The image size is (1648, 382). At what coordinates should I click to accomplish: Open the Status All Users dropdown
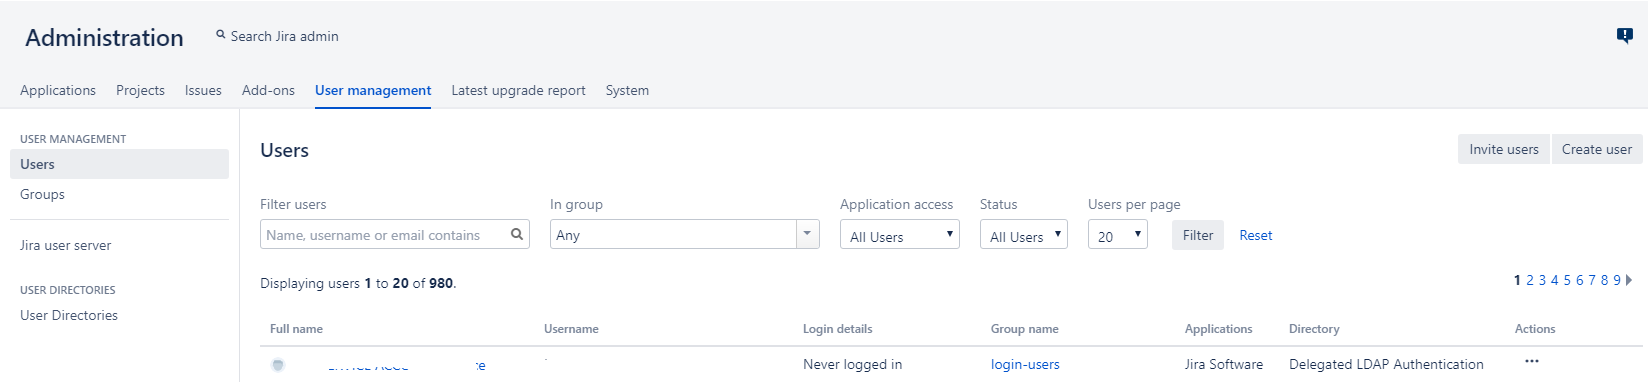pyautogui.click(x=1024, y=234)
